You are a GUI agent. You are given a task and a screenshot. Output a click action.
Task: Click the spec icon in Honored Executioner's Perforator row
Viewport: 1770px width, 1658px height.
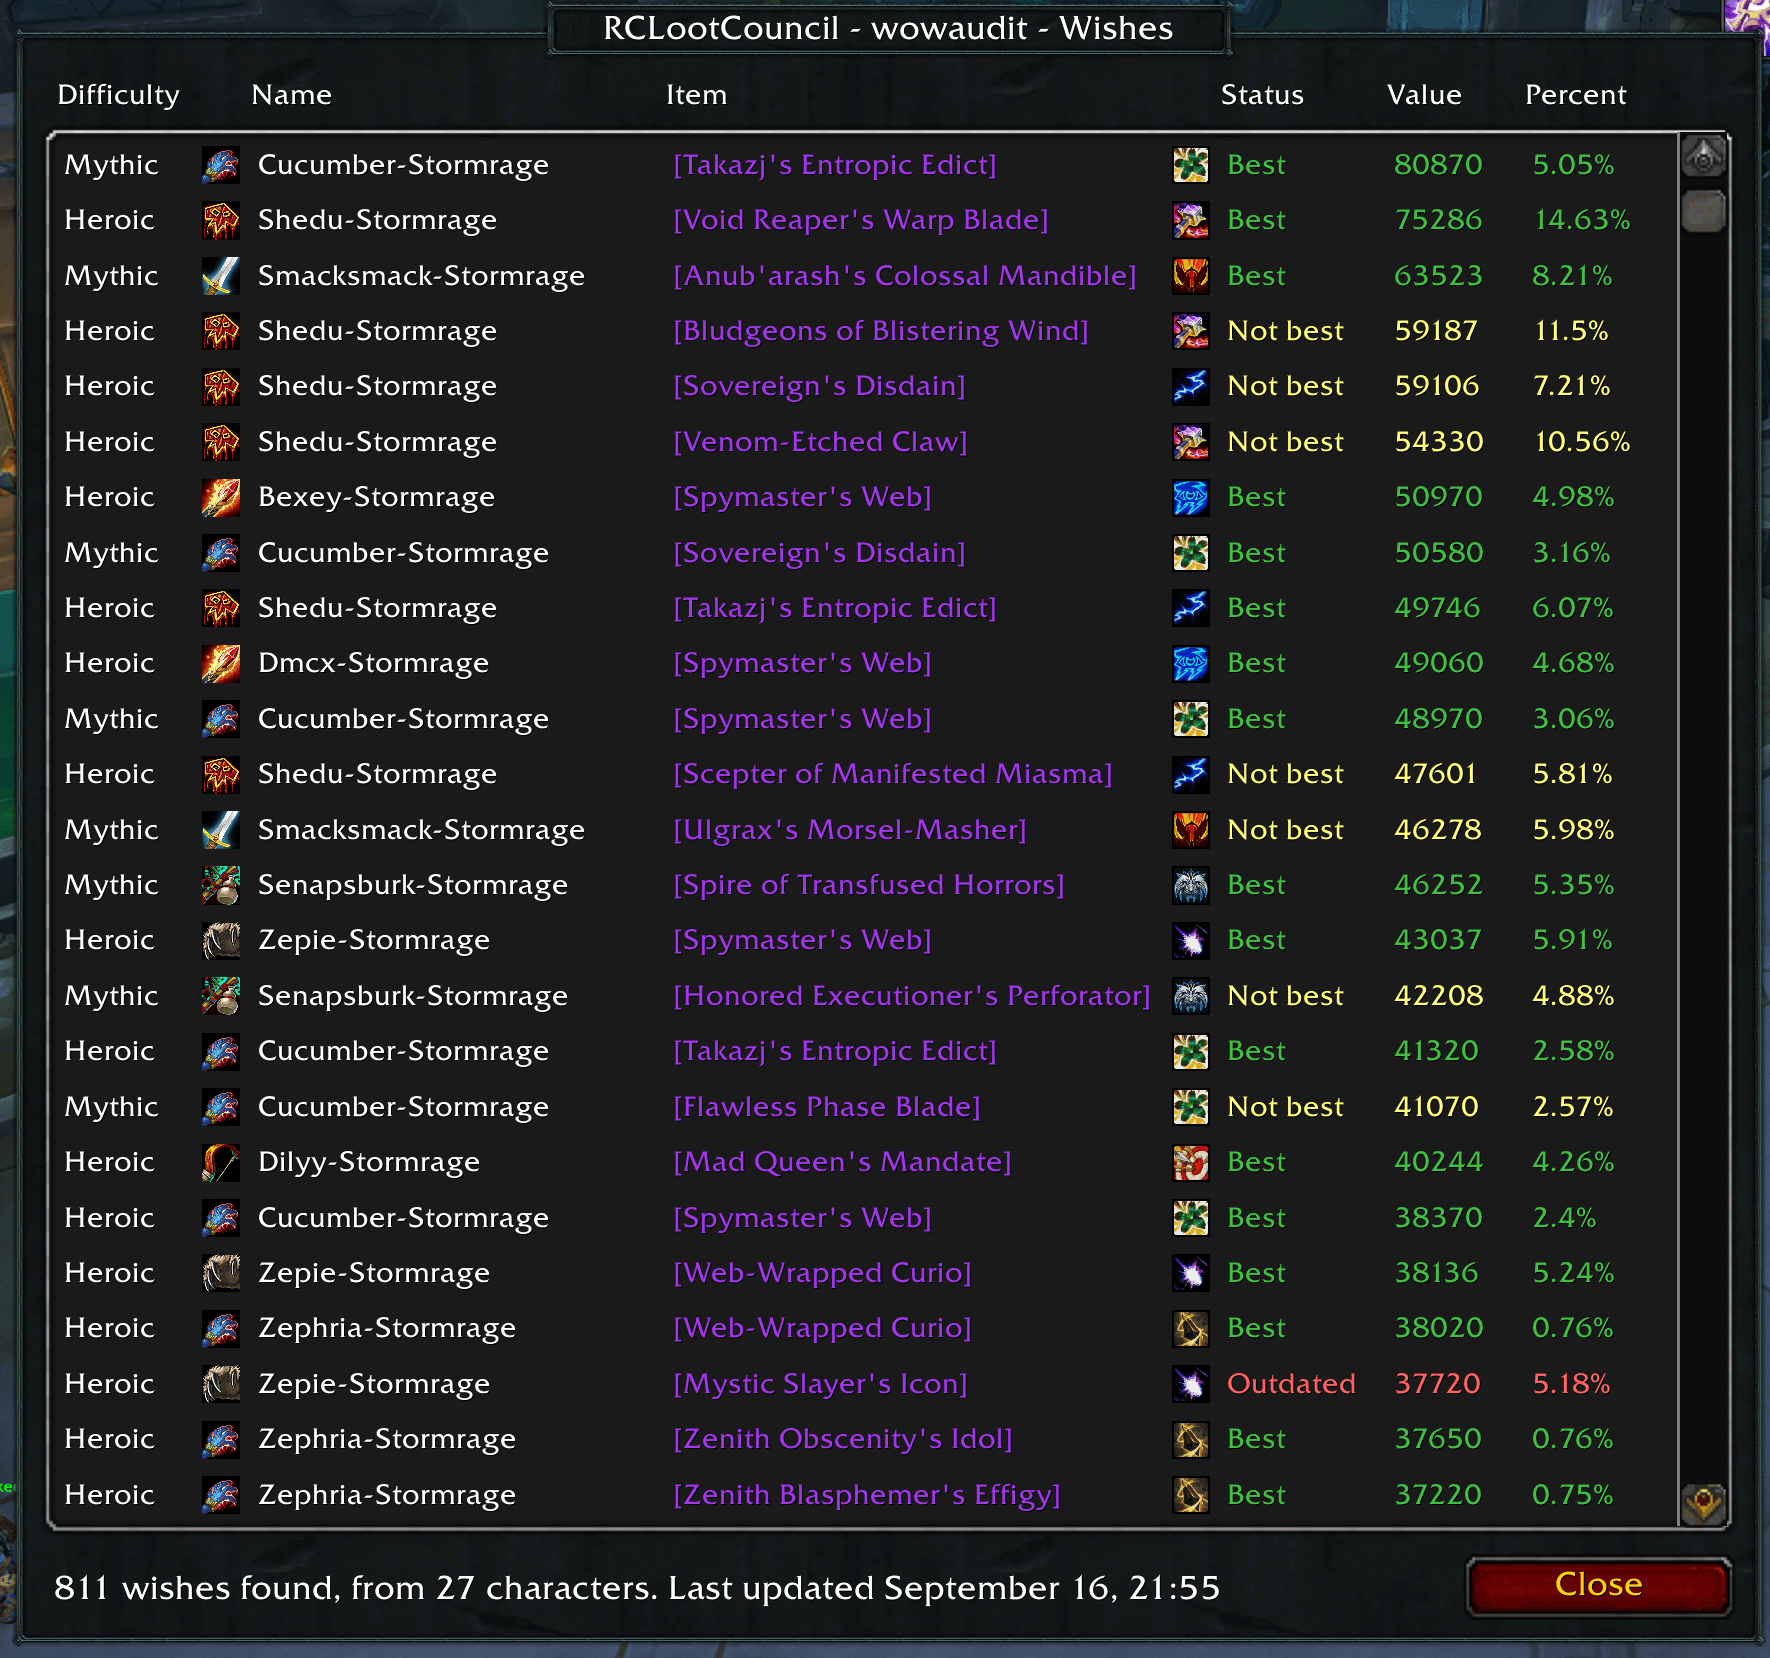[x=1190, y=996]
